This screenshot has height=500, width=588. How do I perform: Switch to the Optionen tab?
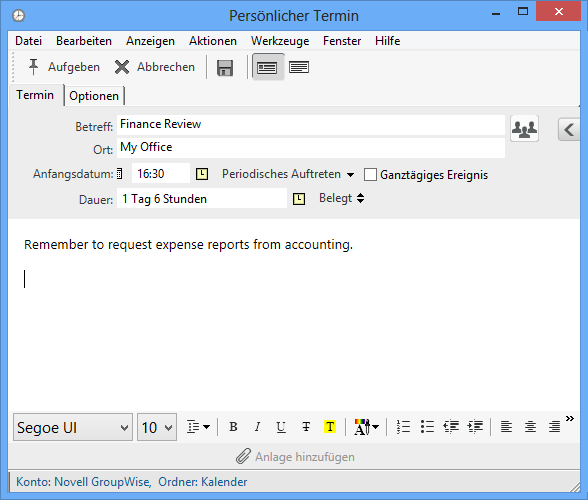pyautogui.click(x=94, y=96)
